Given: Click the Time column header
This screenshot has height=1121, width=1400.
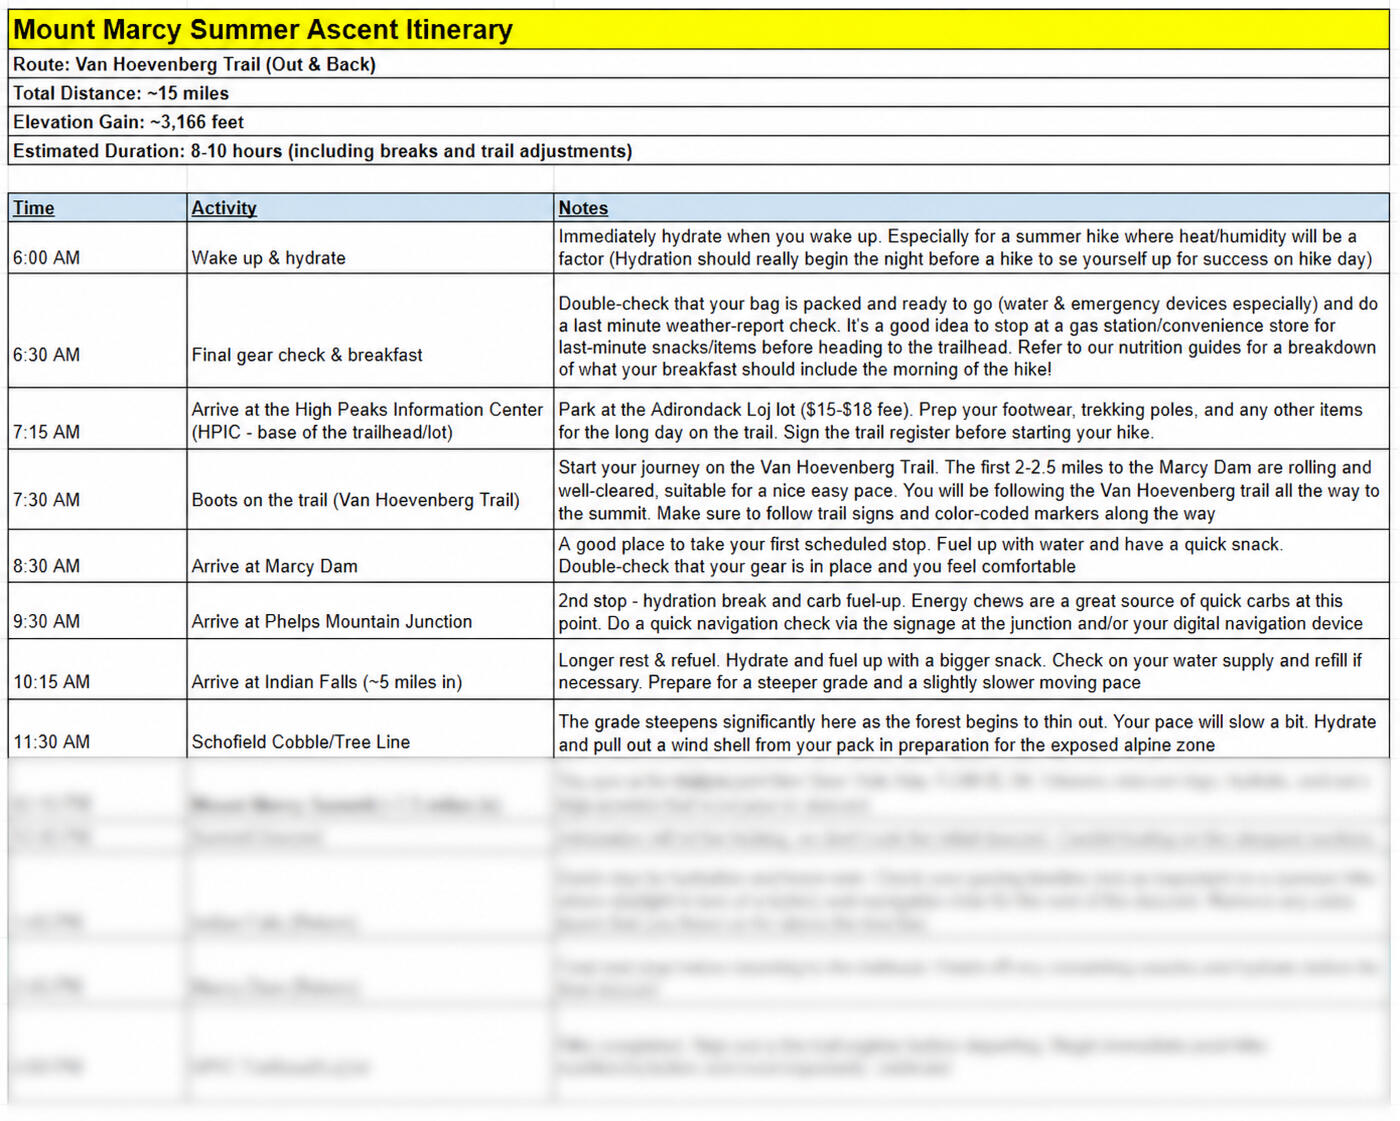Looking at the screenshot, I should (97, 208).
